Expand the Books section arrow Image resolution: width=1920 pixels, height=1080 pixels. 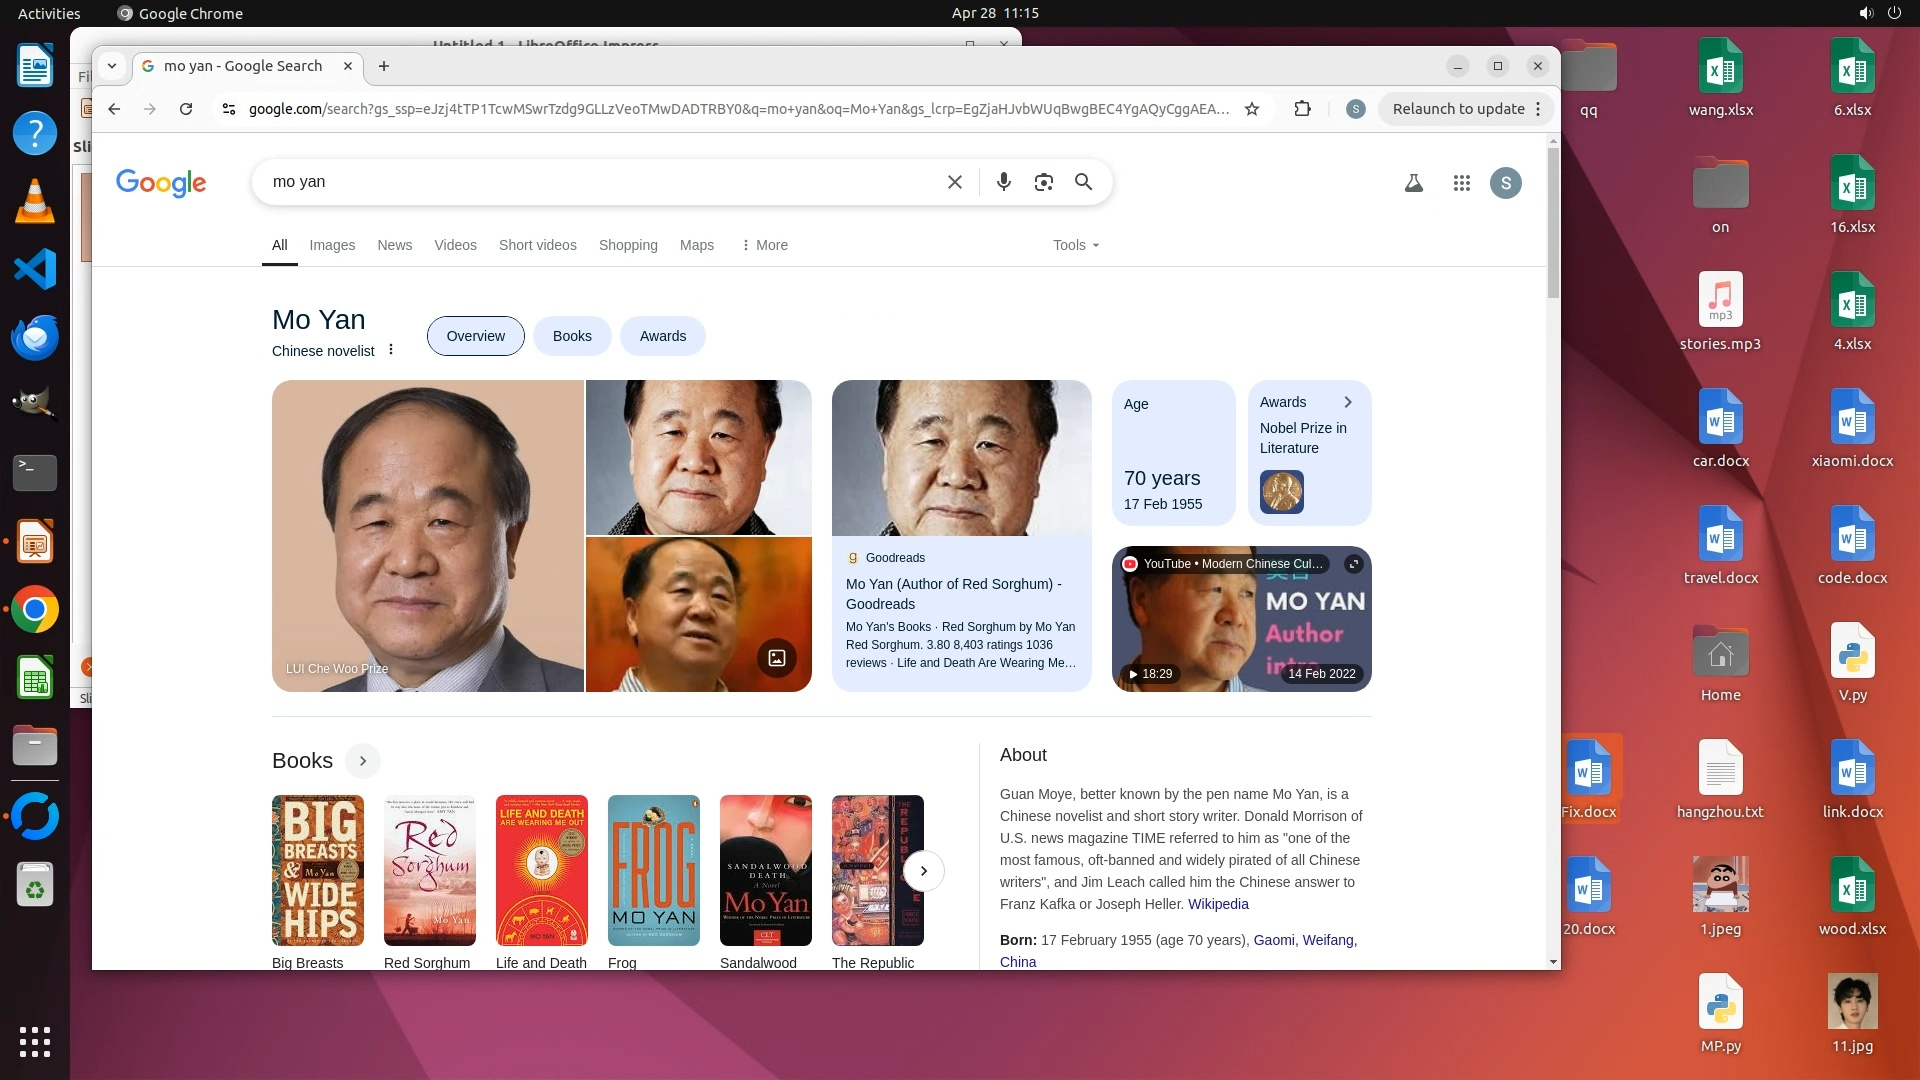point(363,761)
